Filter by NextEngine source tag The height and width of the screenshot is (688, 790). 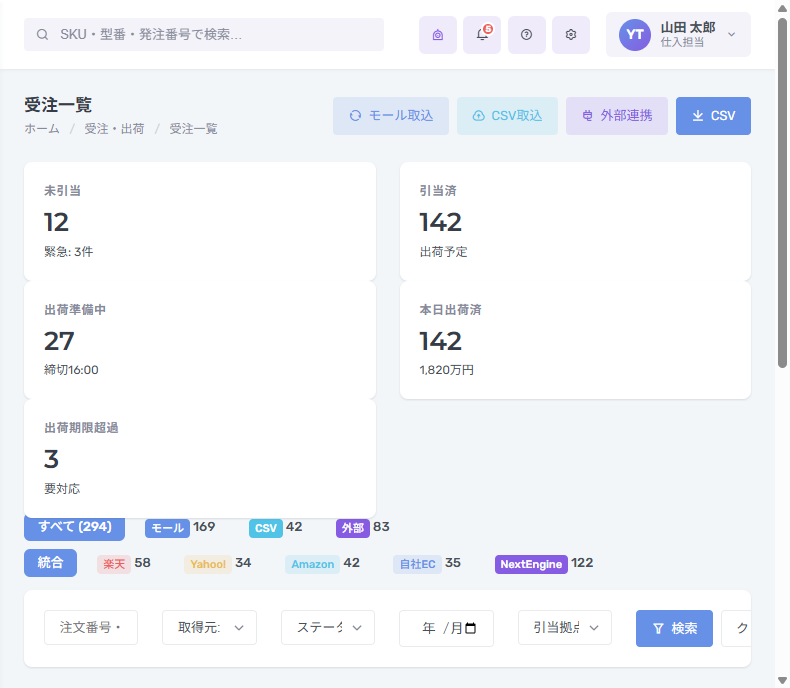(x=531, y=564)
